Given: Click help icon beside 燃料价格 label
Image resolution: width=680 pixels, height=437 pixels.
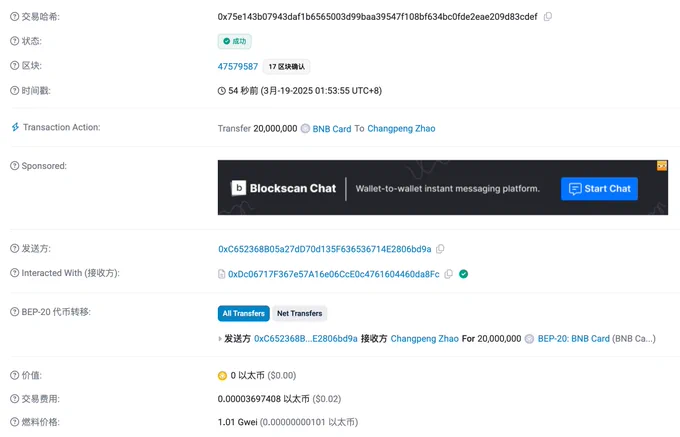Looking at the screenshot, I should pos(14,422).
